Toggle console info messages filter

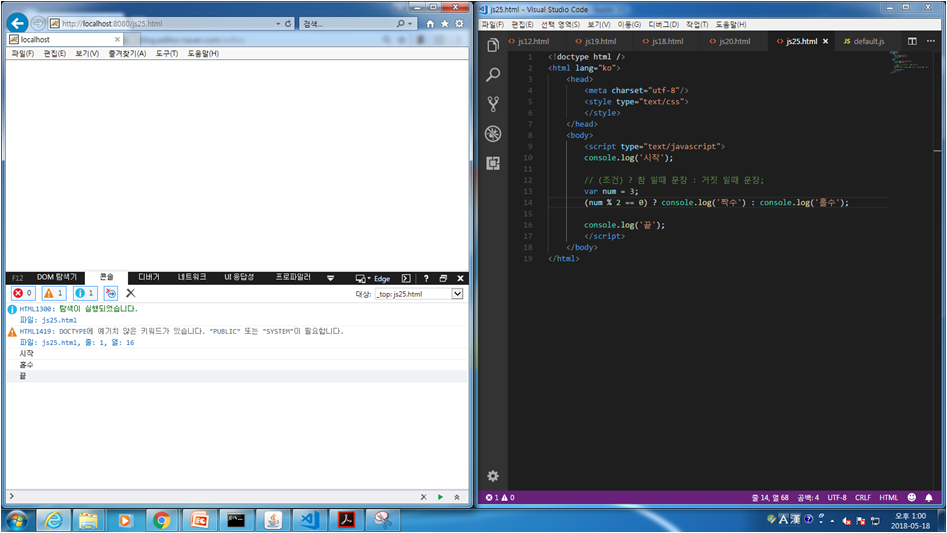[x=85, y=293]
